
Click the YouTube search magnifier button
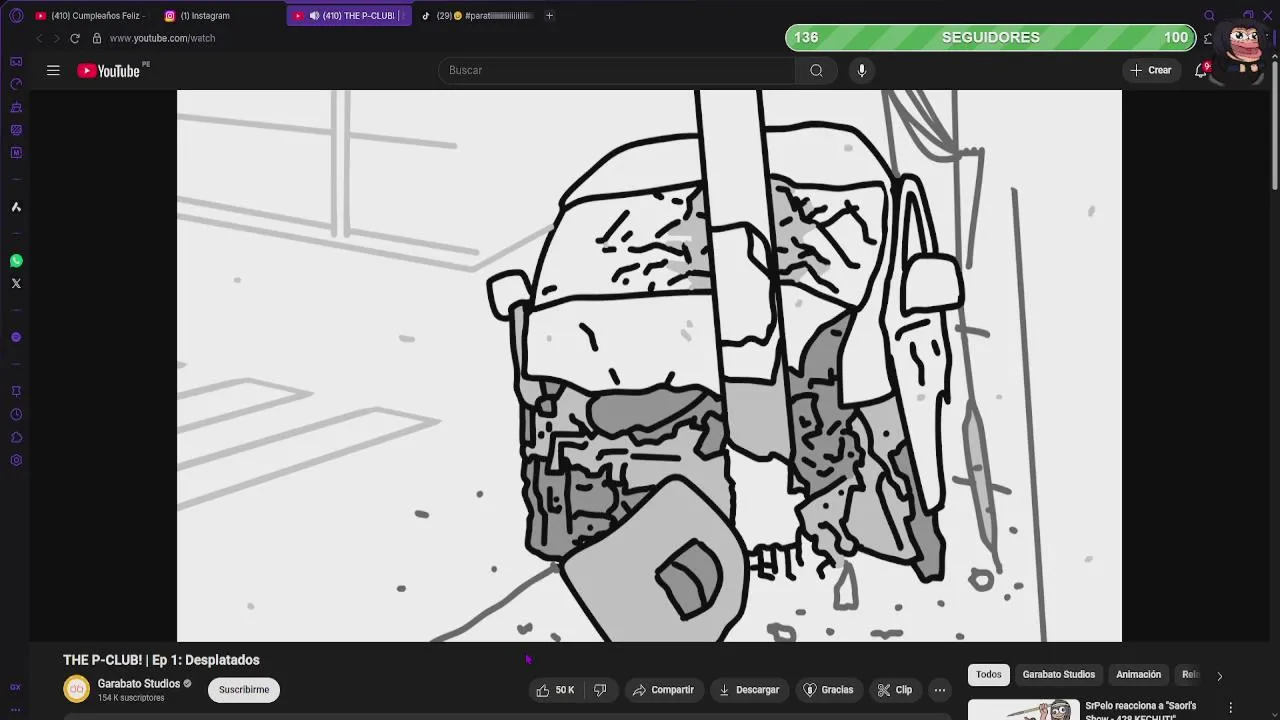[816, 70]
